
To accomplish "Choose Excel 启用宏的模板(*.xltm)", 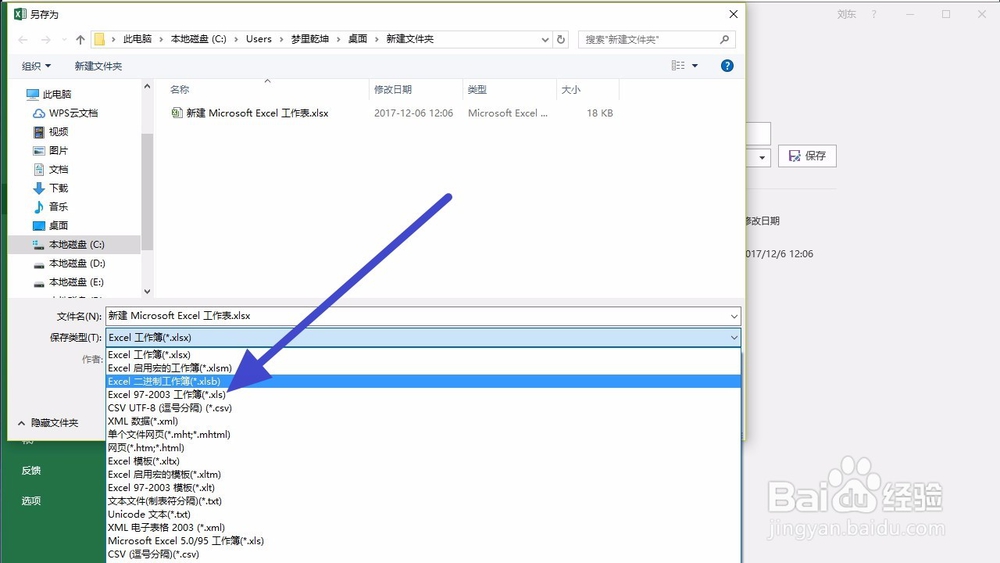I will 423,475.
